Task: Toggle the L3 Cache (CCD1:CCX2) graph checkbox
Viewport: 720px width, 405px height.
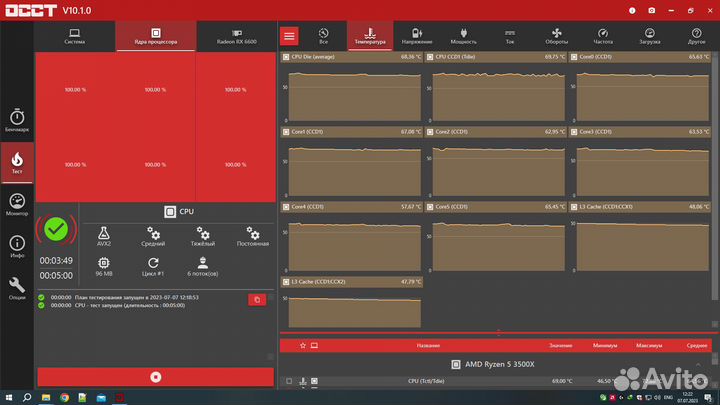Action: point(287,282)
